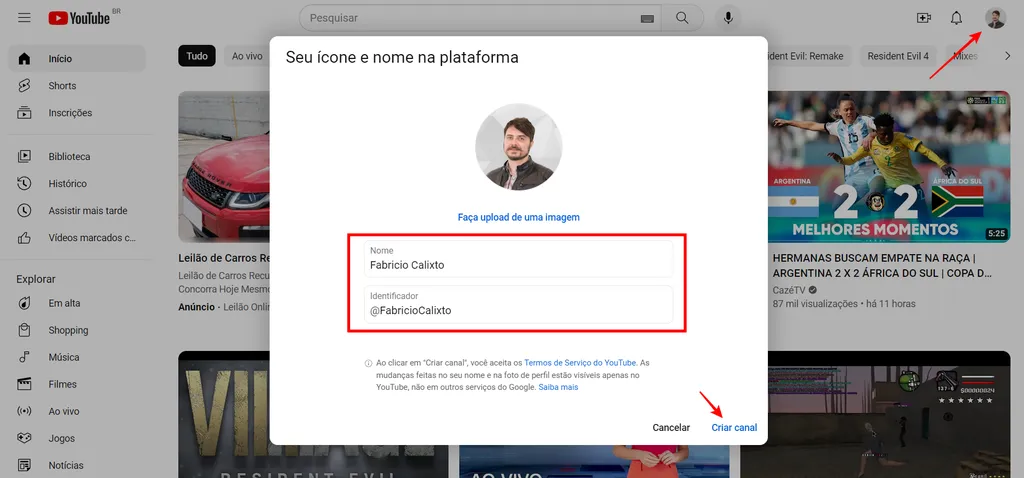The image size is (1024, 478).
Task: Open Termos de Serviço do YouTube link
Action: tap(580, 362)
